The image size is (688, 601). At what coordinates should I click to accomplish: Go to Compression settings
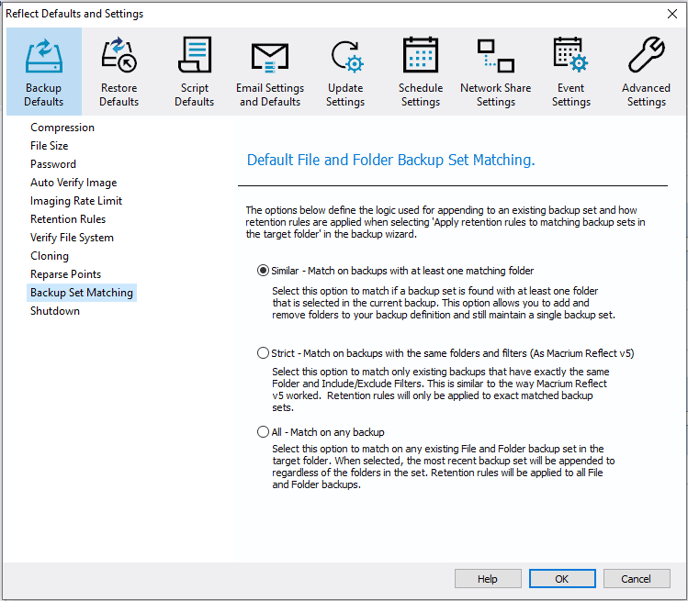tap(62, 128)
